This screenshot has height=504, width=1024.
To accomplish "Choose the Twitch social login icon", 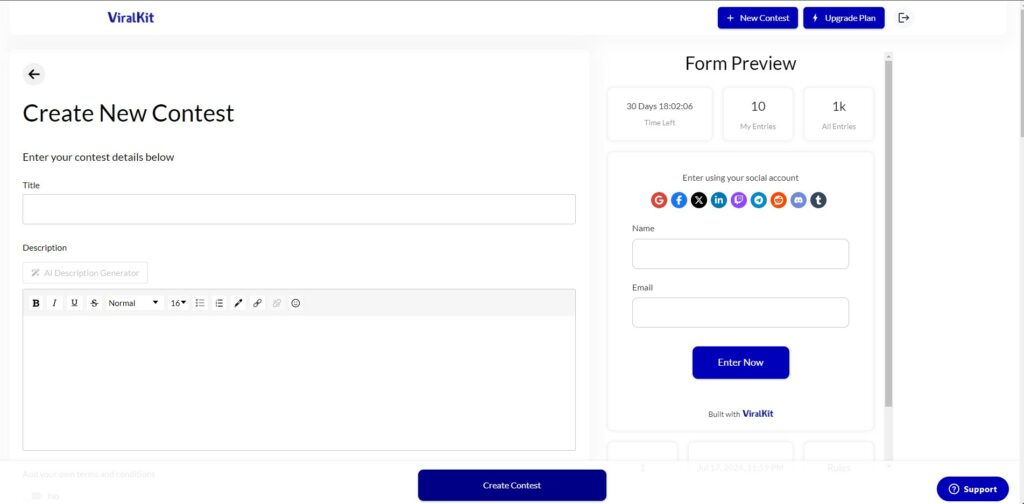I will pos(739,200).
